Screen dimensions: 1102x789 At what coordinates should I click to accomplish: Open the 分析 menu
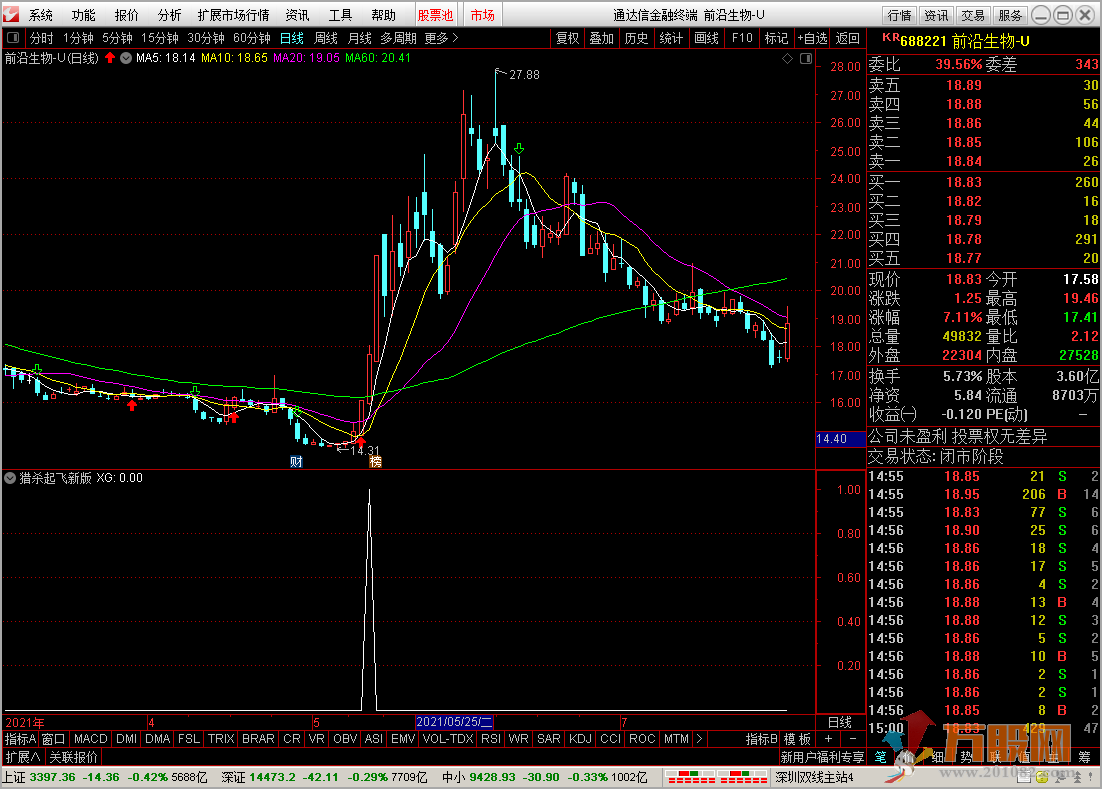(169, 15)
